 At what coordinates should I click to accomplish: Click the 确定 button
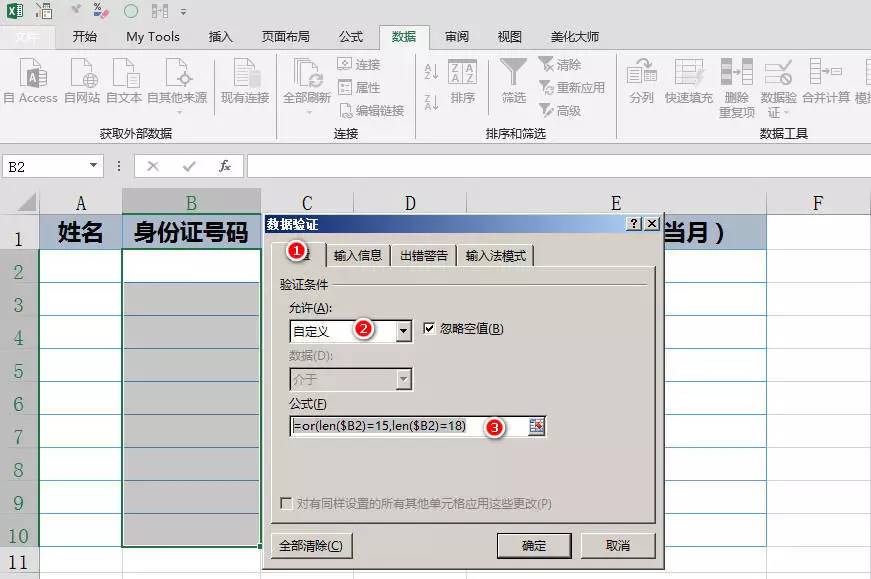point(534,546)
